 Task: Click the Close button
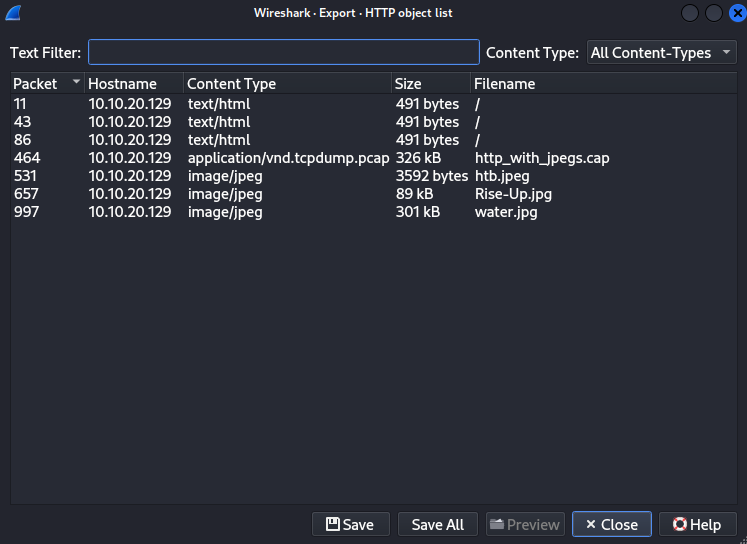[612, 524]
